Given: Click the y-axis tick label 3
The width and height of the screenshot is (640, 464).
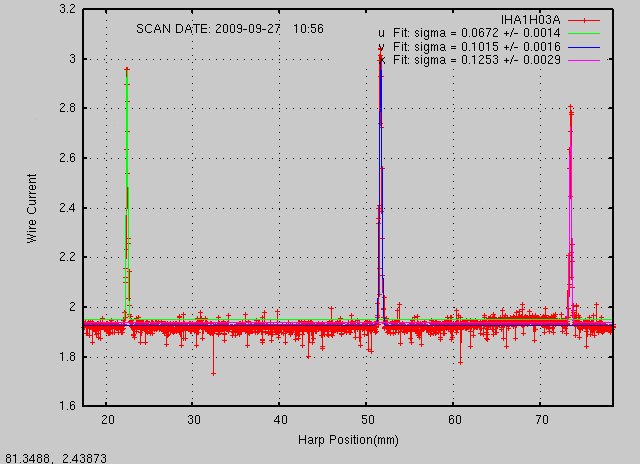Looking at the screenshot, I should tap(73, 59).
